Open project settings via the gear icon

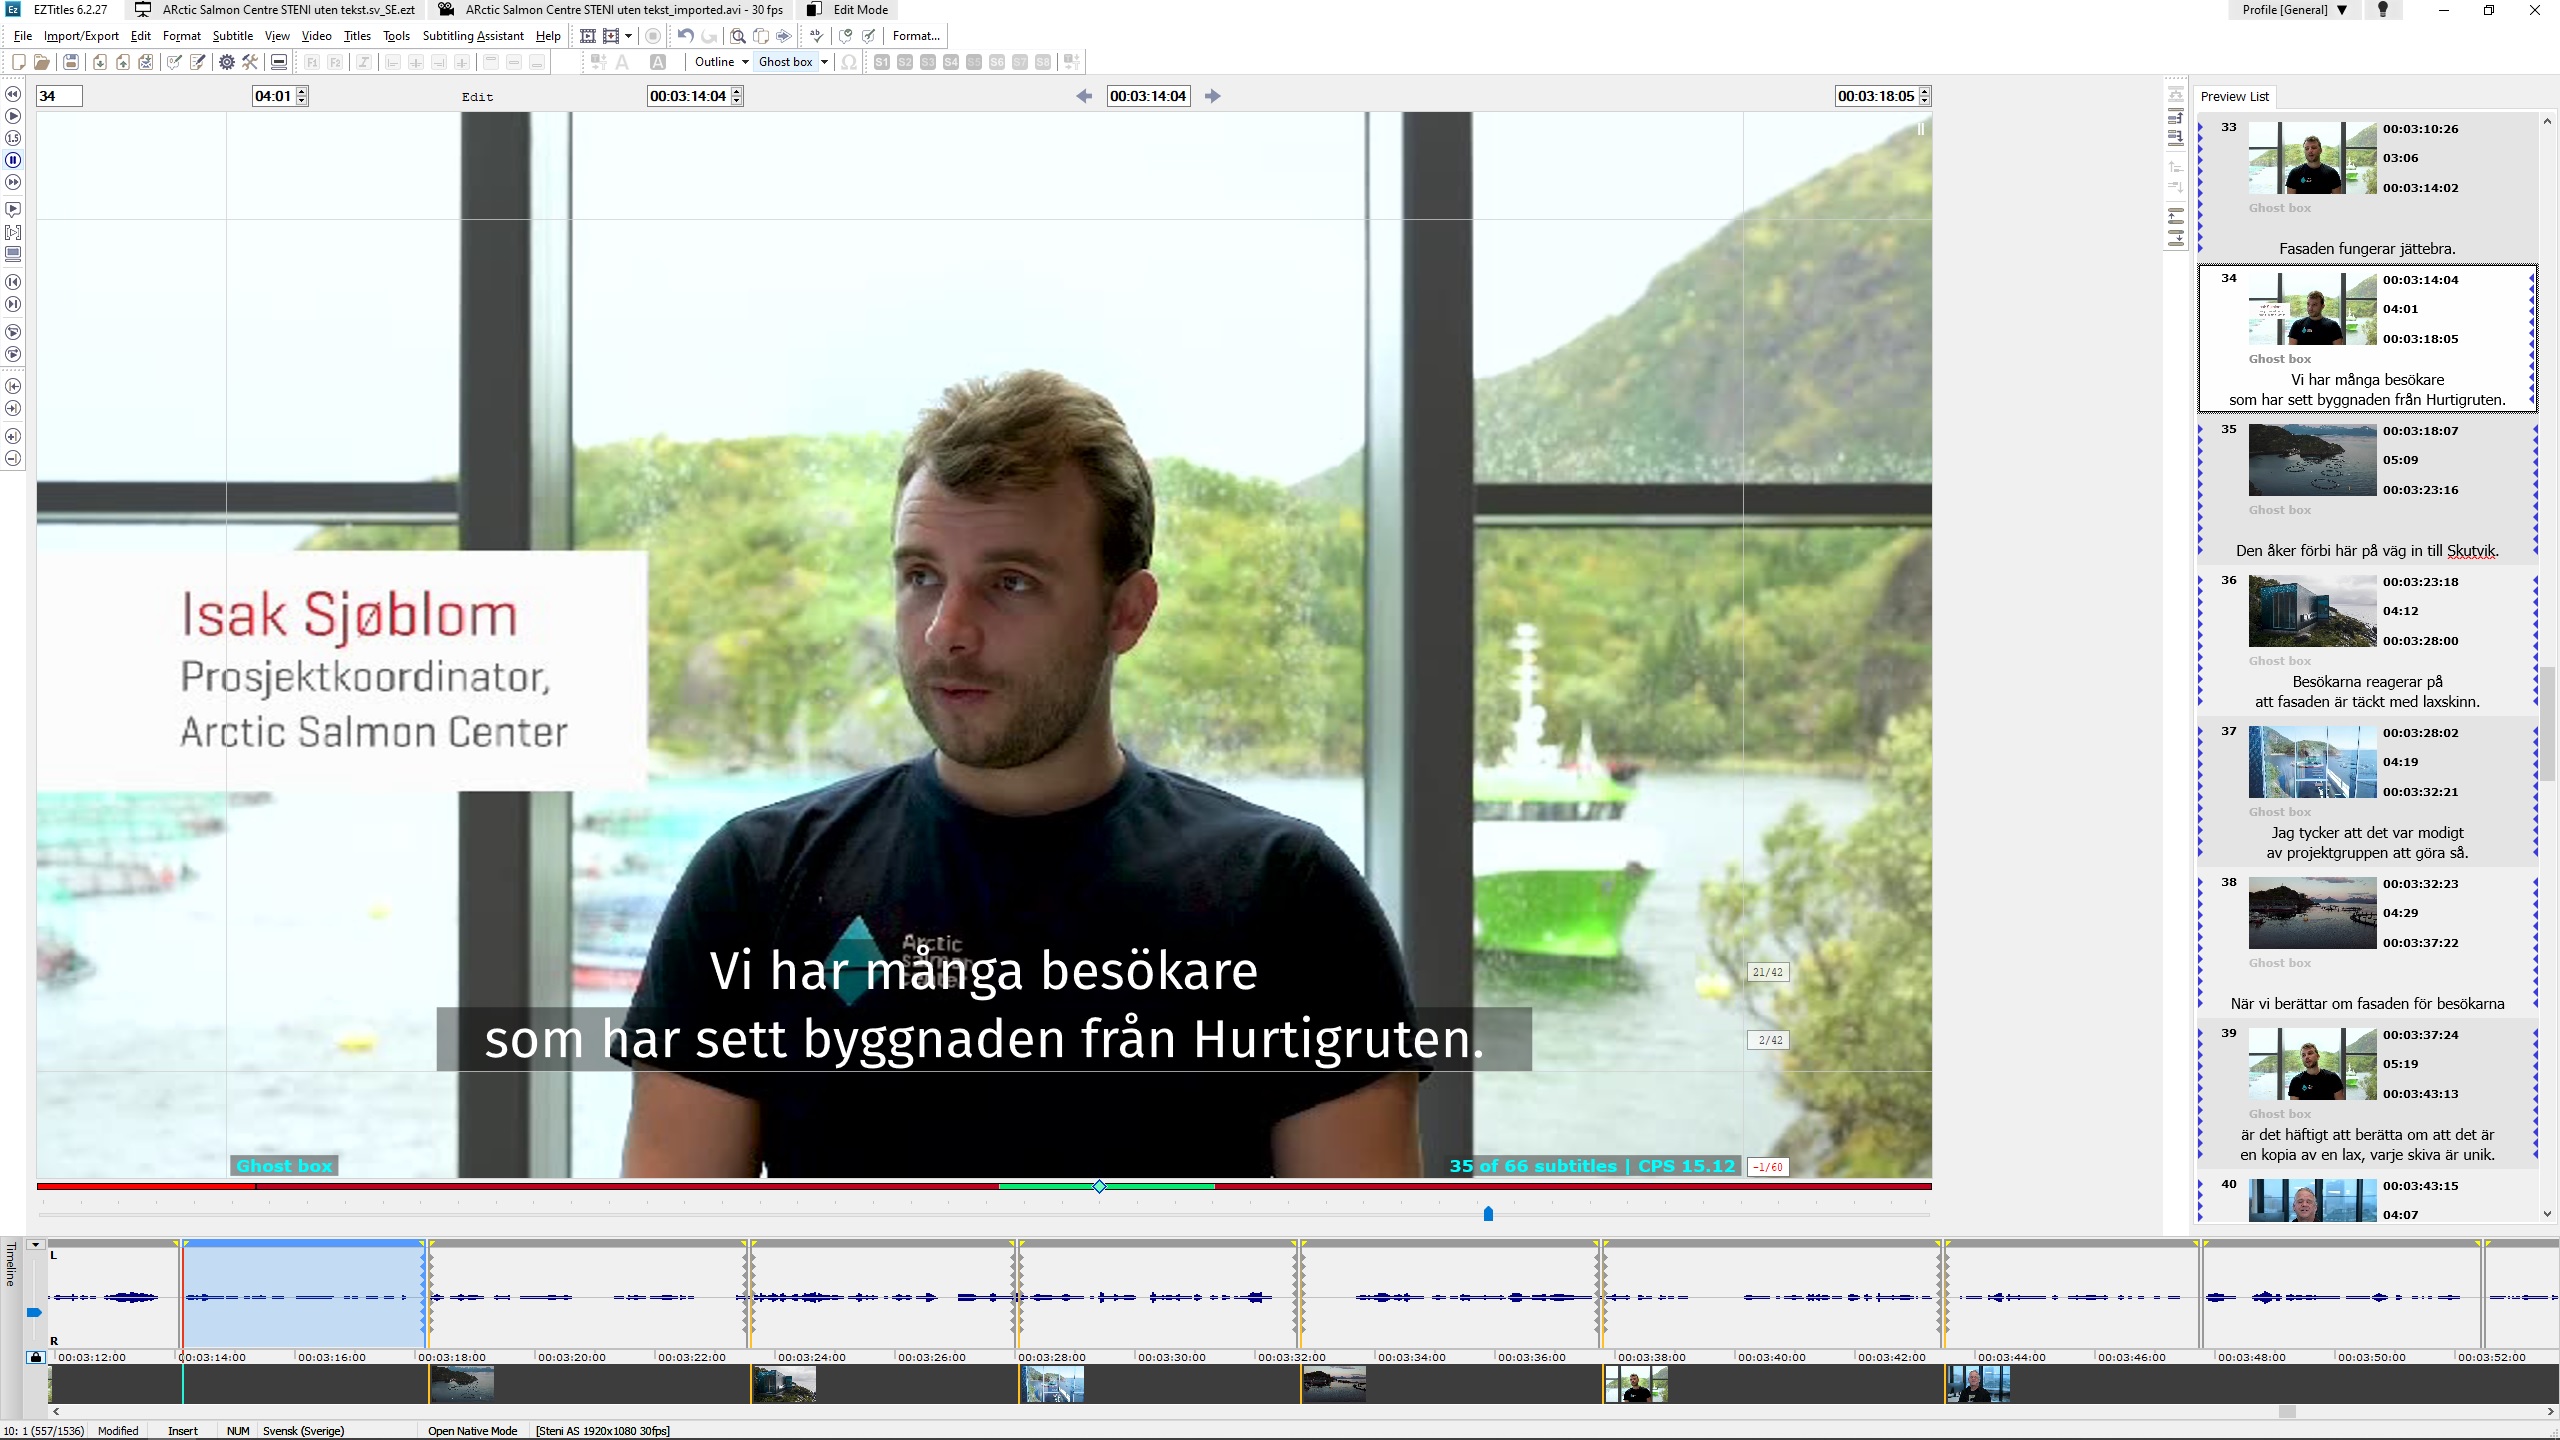pos(227,62)
